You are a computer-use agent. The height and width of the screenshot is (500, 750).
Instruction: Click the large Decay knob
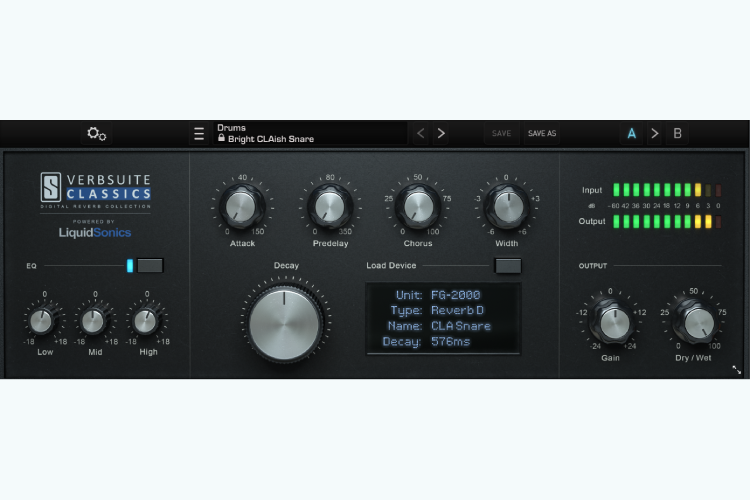click(285, 322)
